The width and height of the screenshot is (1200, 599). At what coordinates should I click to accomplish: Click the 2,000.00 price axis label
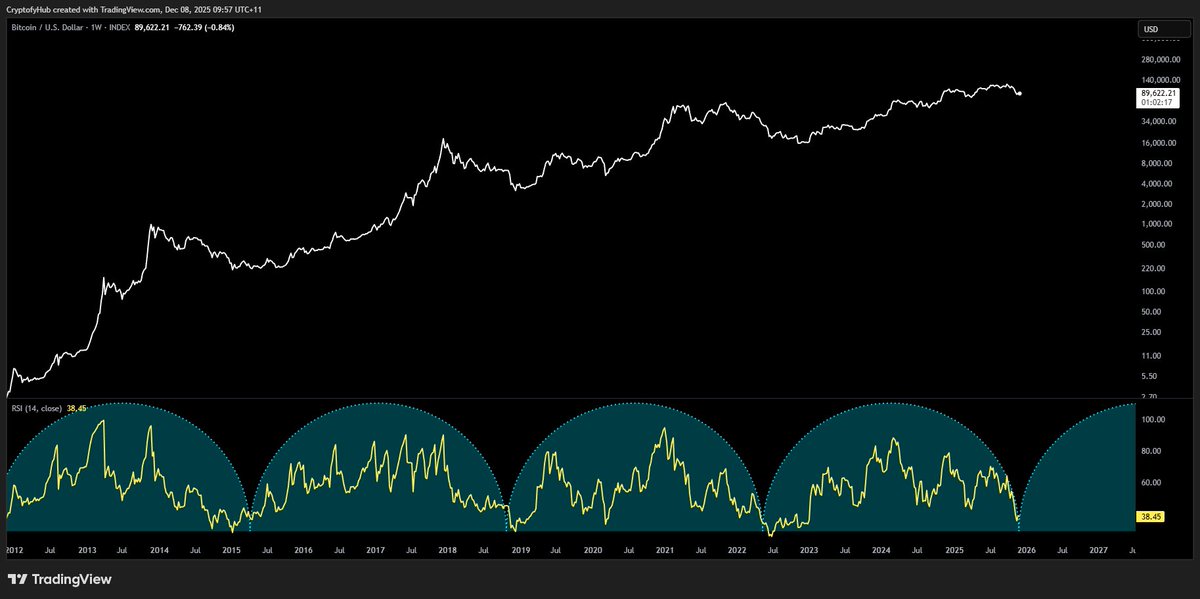[x=1157, y=204]
